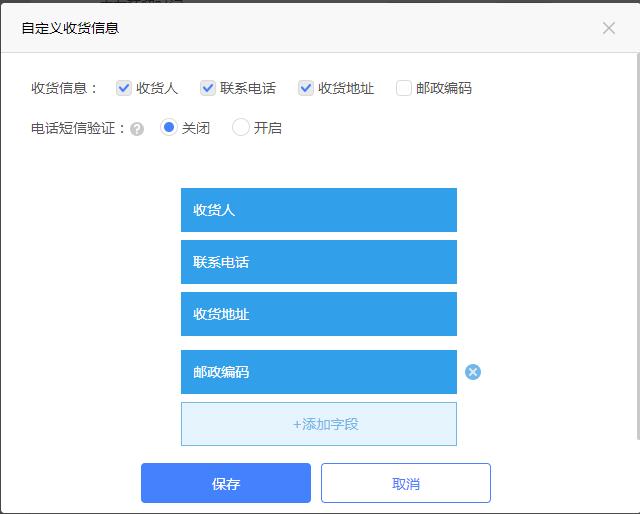Select the blue 收货人 field block
Screen dimensions: 640x514
[x=319, y=210]
